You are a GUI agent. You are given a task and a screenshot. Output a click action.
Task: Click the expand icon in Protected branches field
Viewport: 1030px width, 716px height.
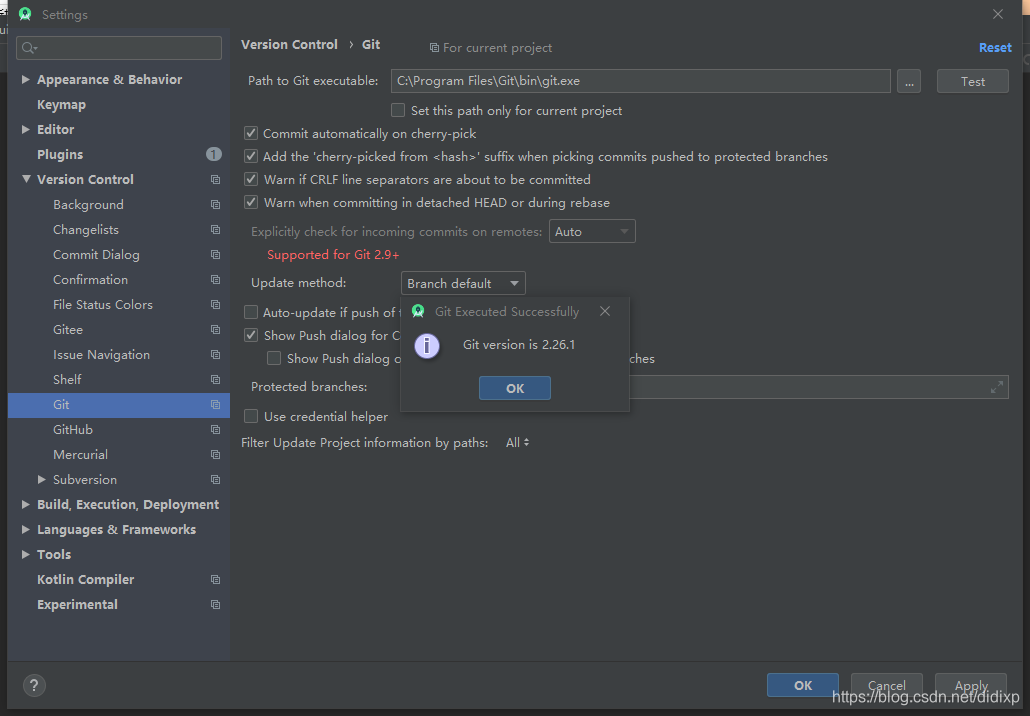click(x=996, y=387)
